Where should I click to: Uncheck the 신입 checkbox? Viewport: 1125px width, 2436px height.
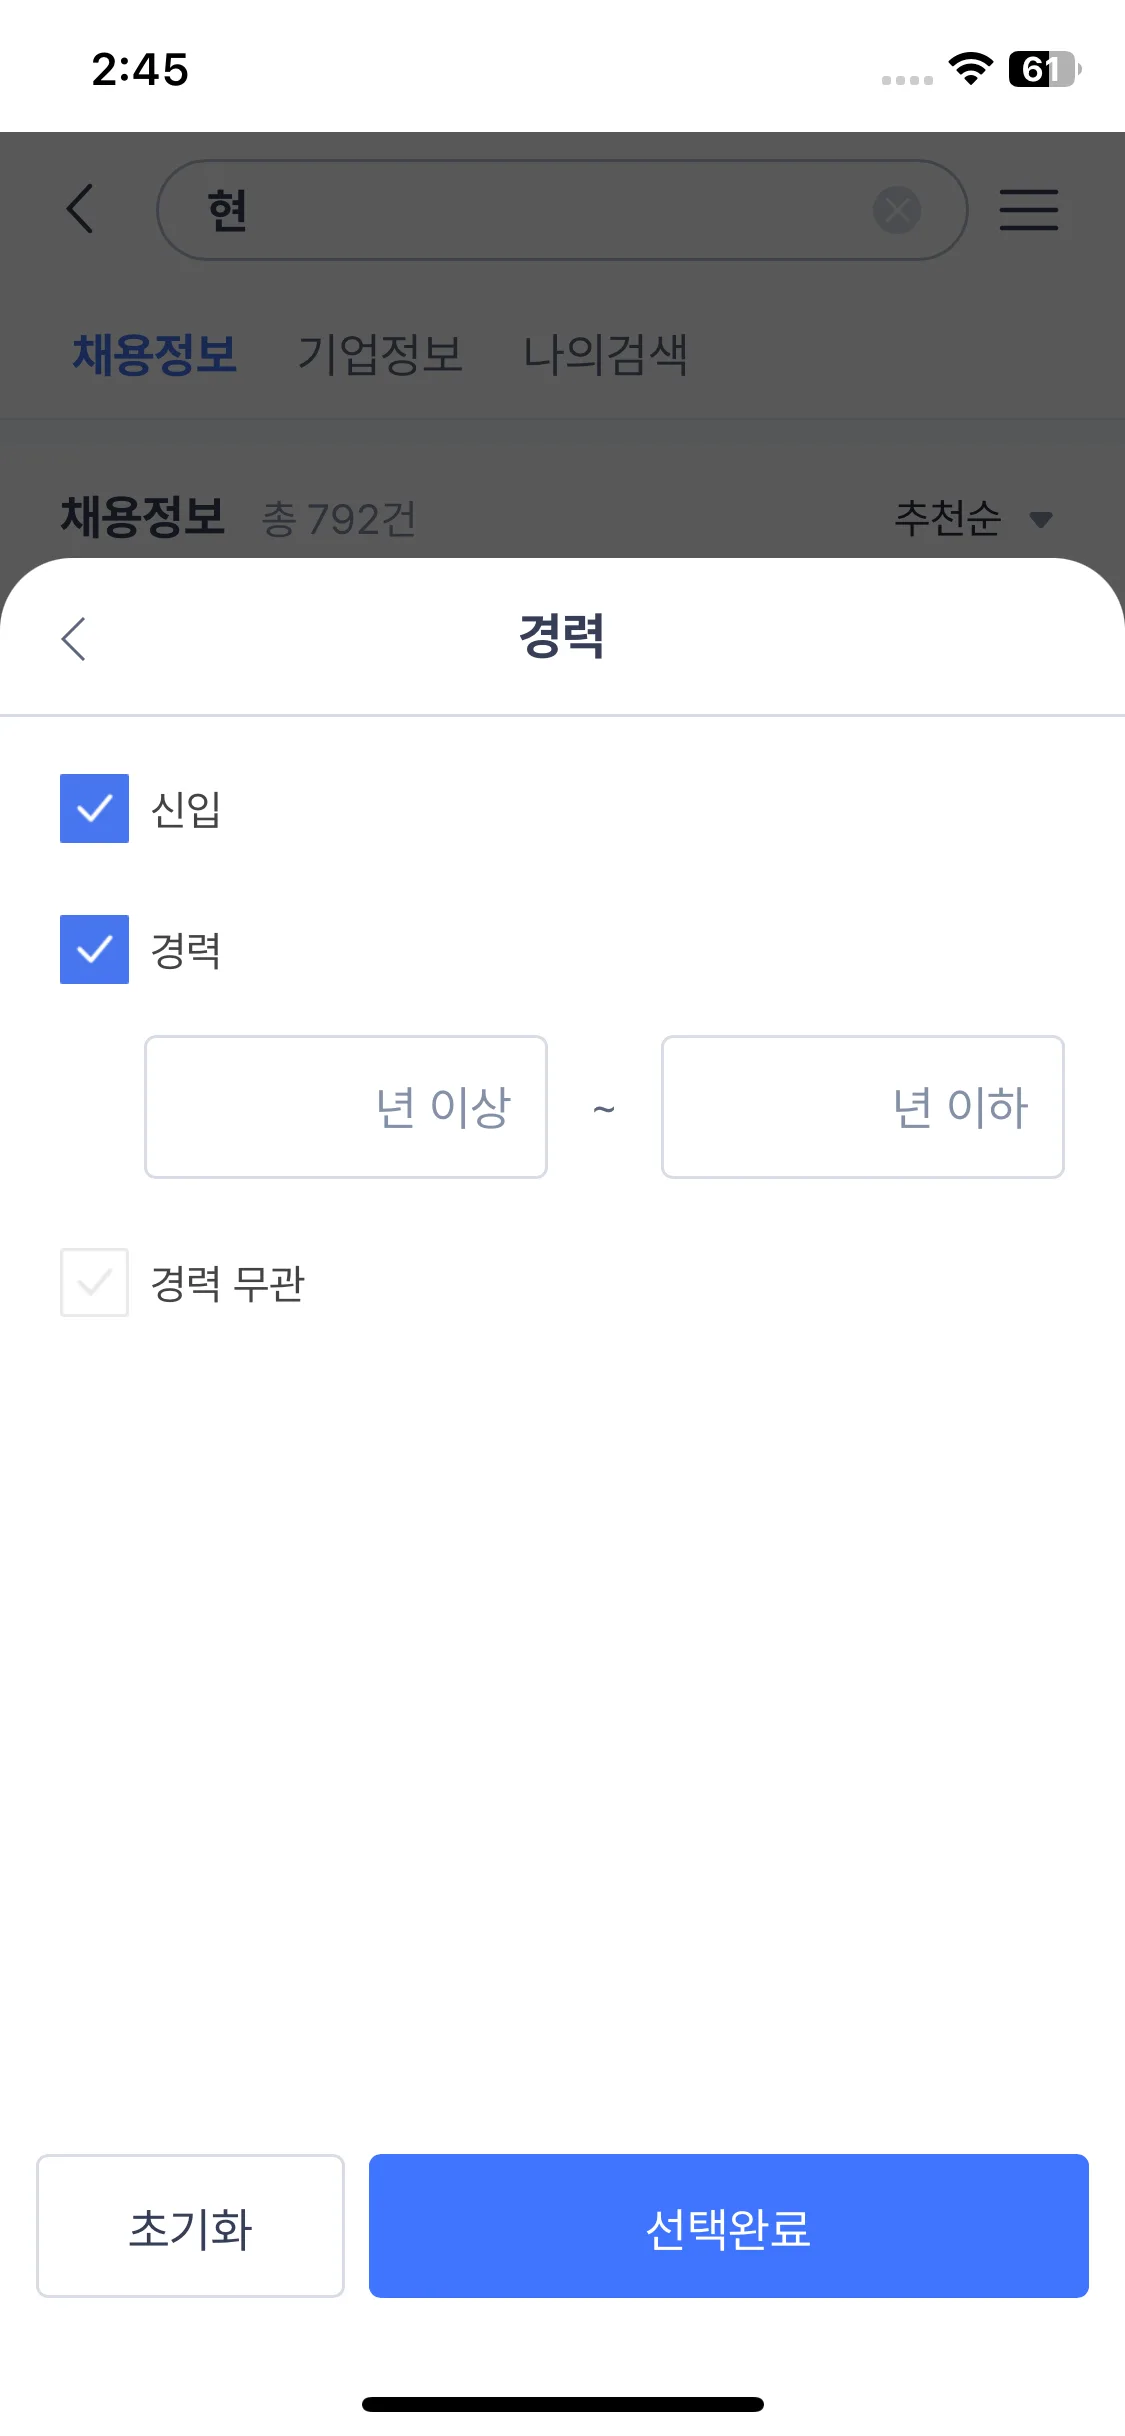click(x=94, y=808)
